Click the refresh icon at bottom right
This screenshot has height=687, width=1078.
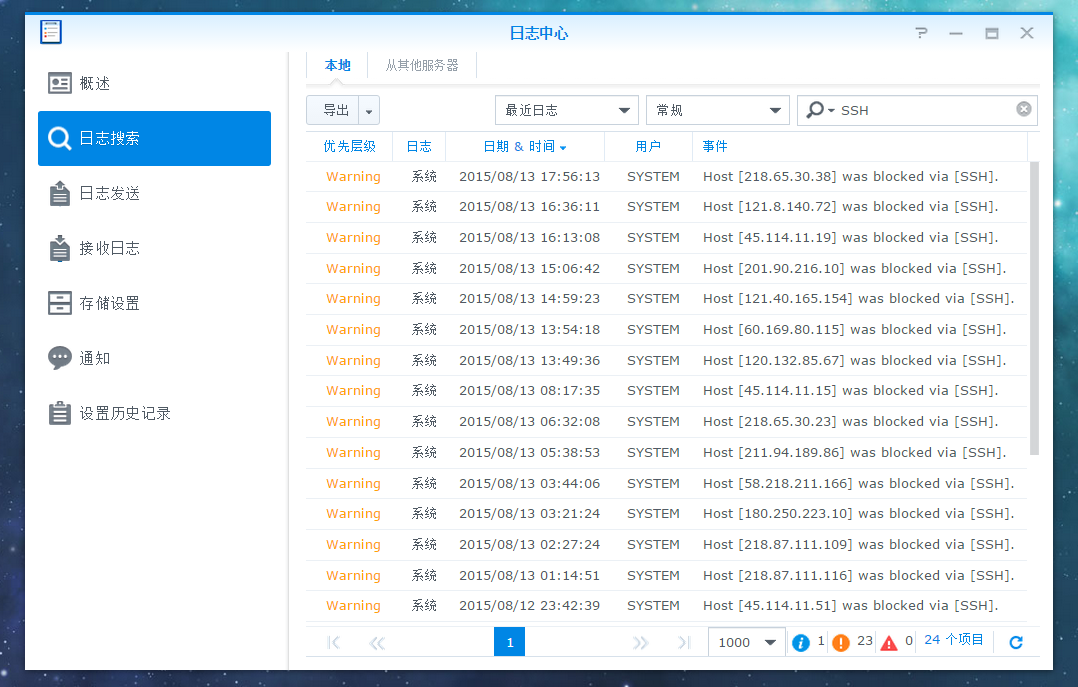click(1016, 642)
